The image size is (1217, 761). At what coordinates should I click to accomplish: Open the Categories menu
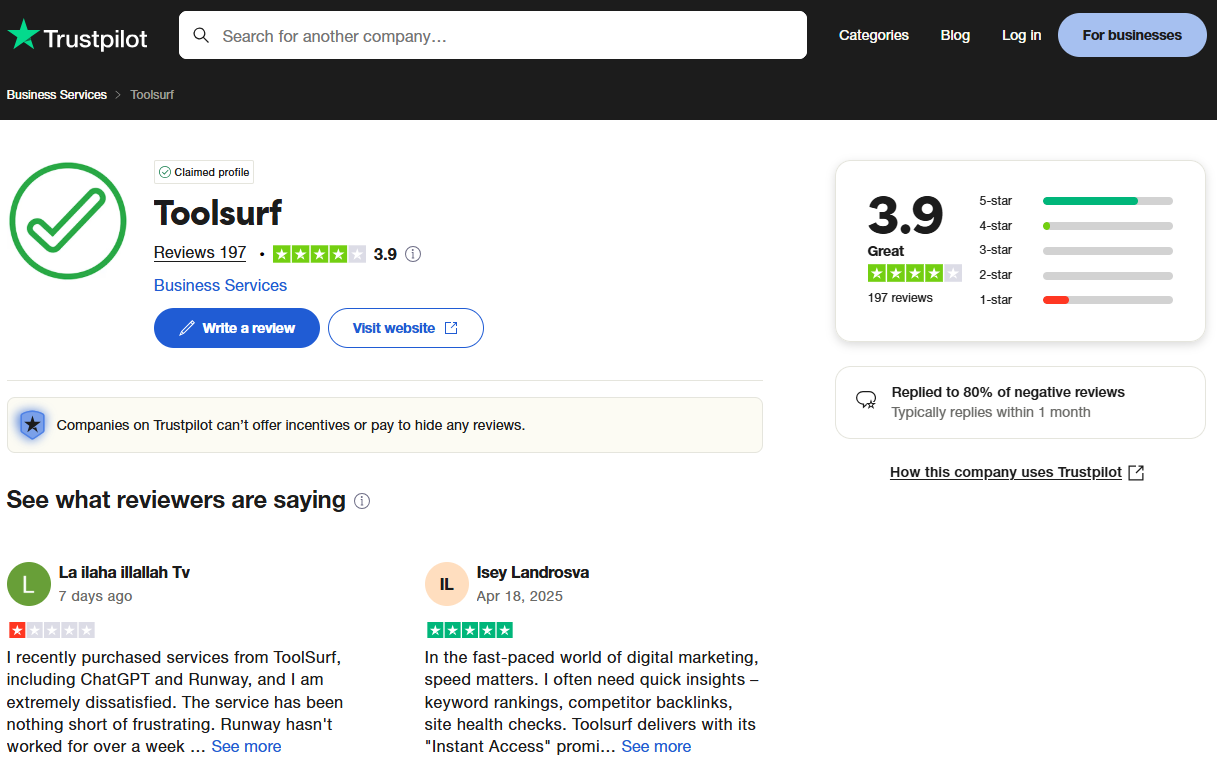click(874, 35)
